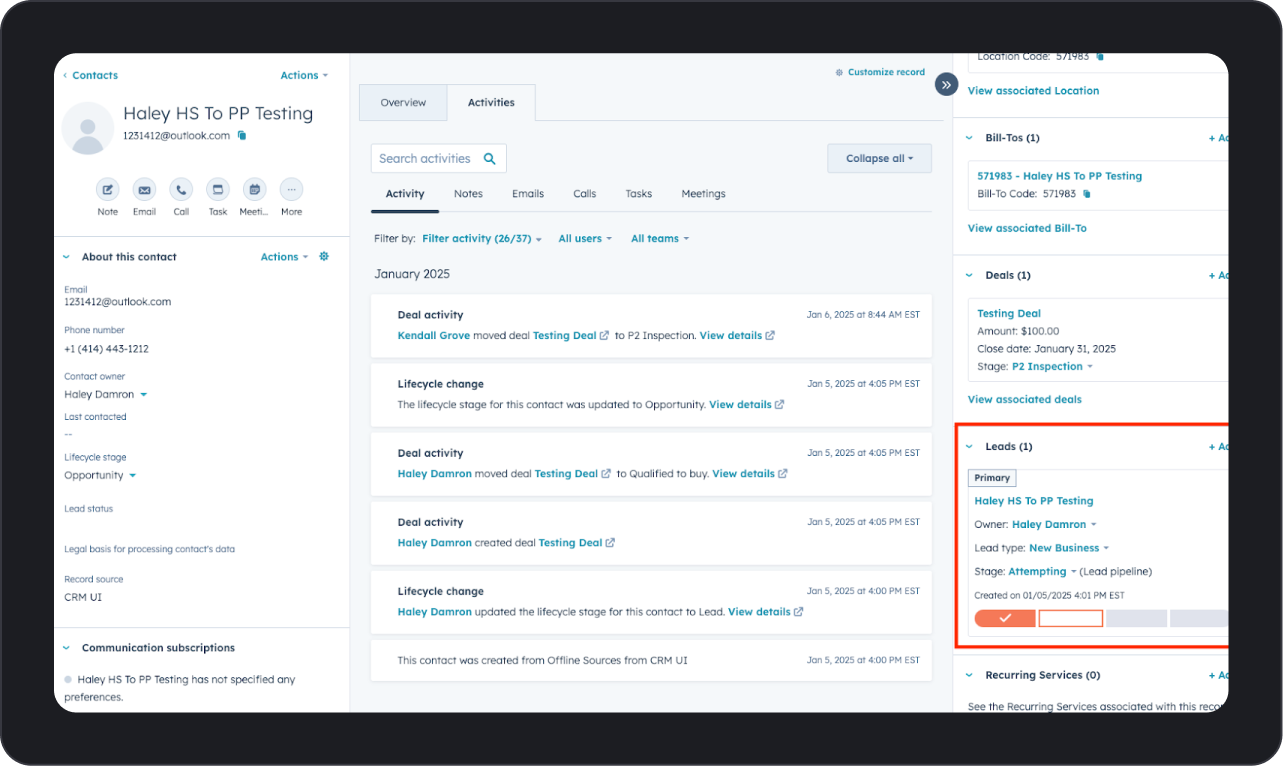This screenshot has height=766, width=1283.
Task: Open the Meetings calendar icon
Action: coord(254,189)
